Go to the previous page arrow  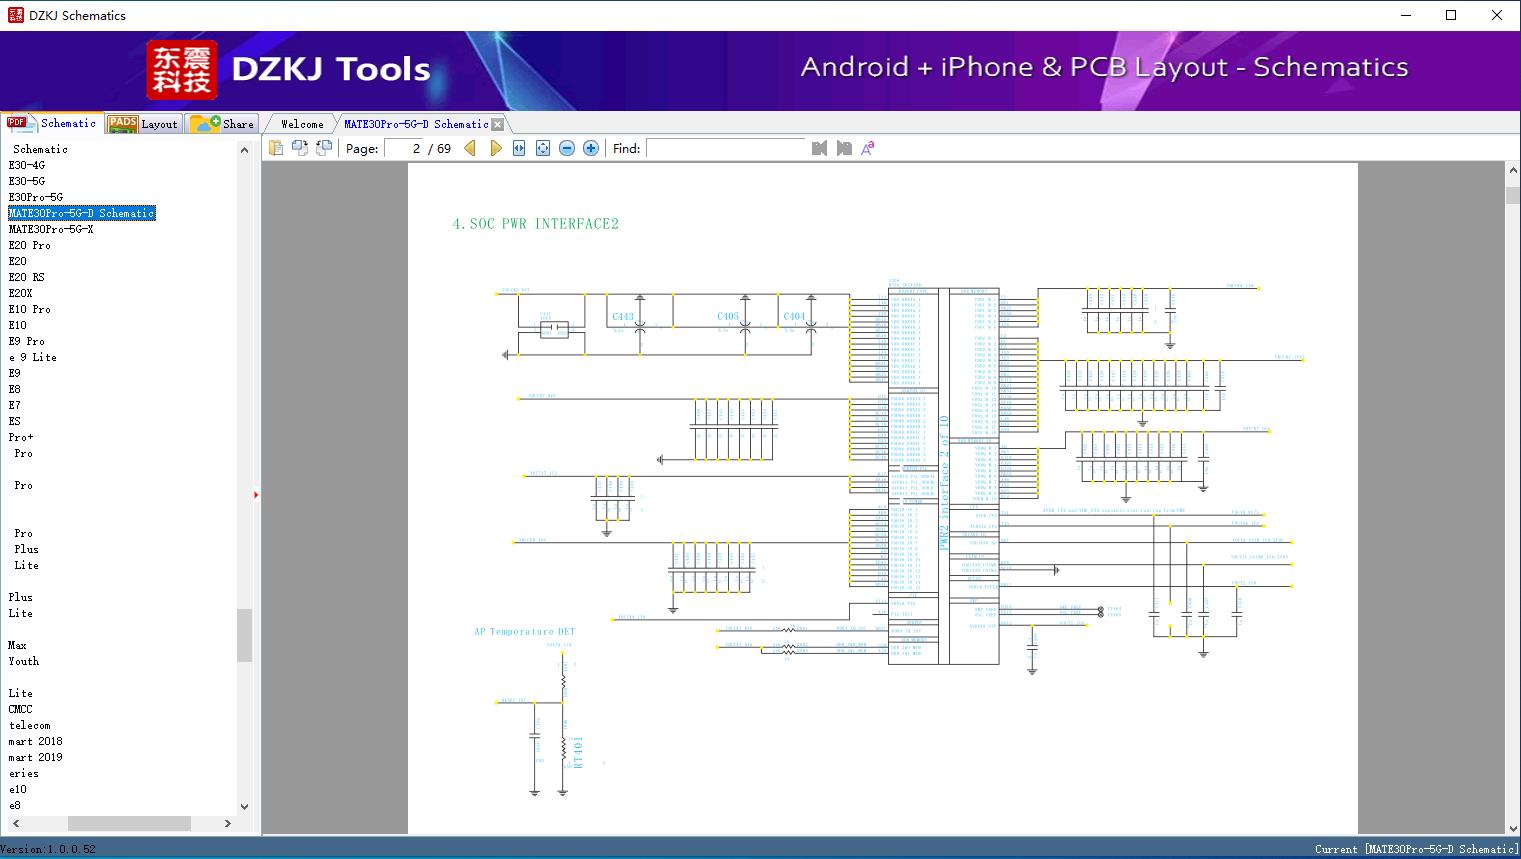(470, 148)
